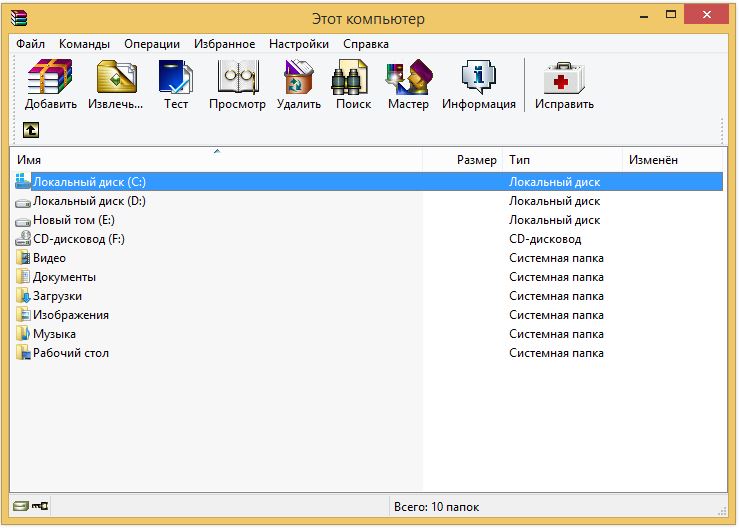Click the Загрузки folder icon
739x528 pixels.
(x=23, y=296)
